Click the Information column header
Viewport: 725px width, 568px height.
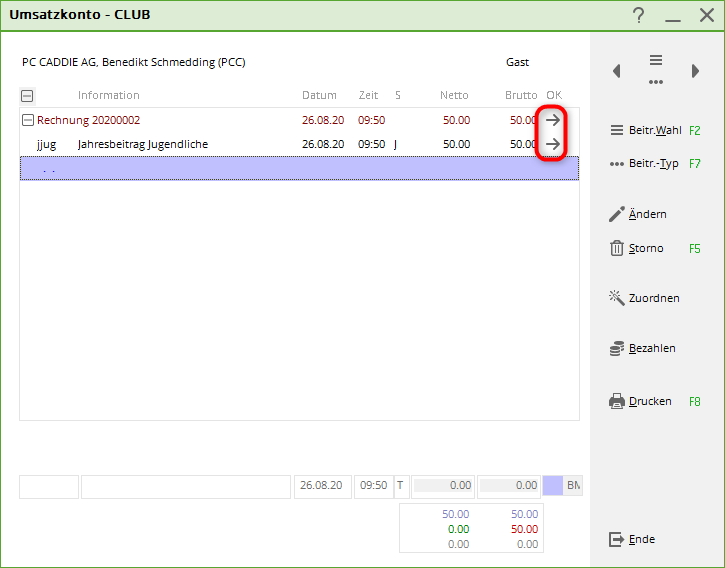pyautogui.click(x=109, y=95)
